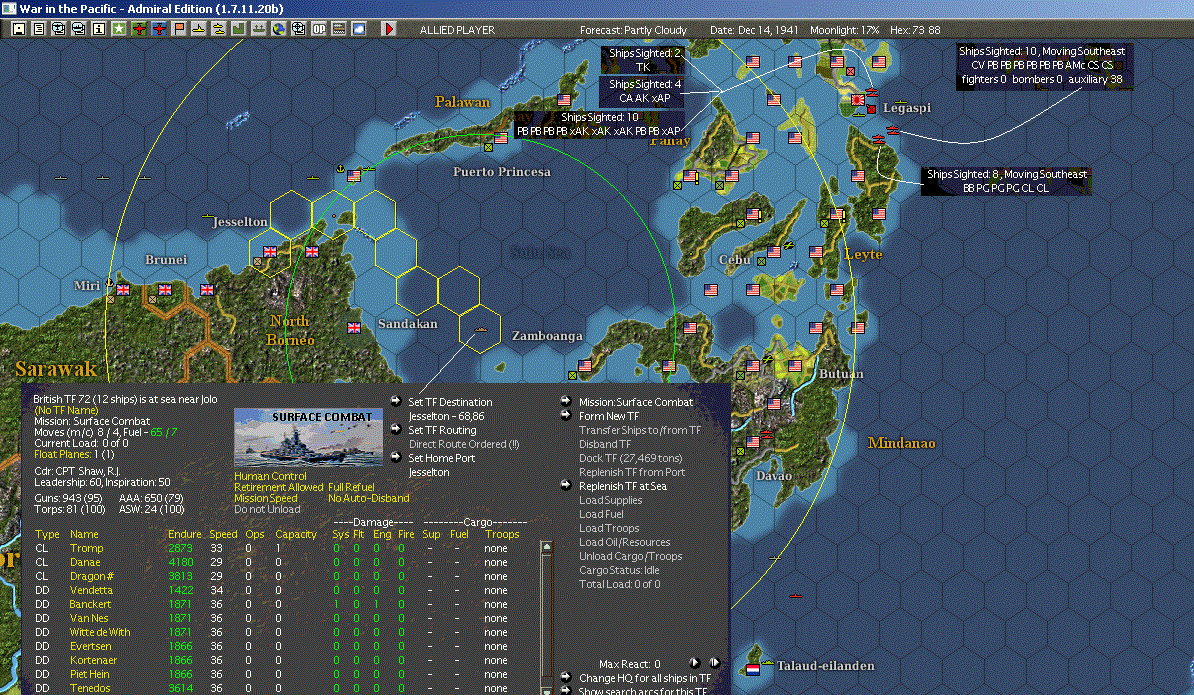Viewport: 1194px width, 695px height.
Task: Click the arrow beside Form New TF
Action: click(566, 415)
